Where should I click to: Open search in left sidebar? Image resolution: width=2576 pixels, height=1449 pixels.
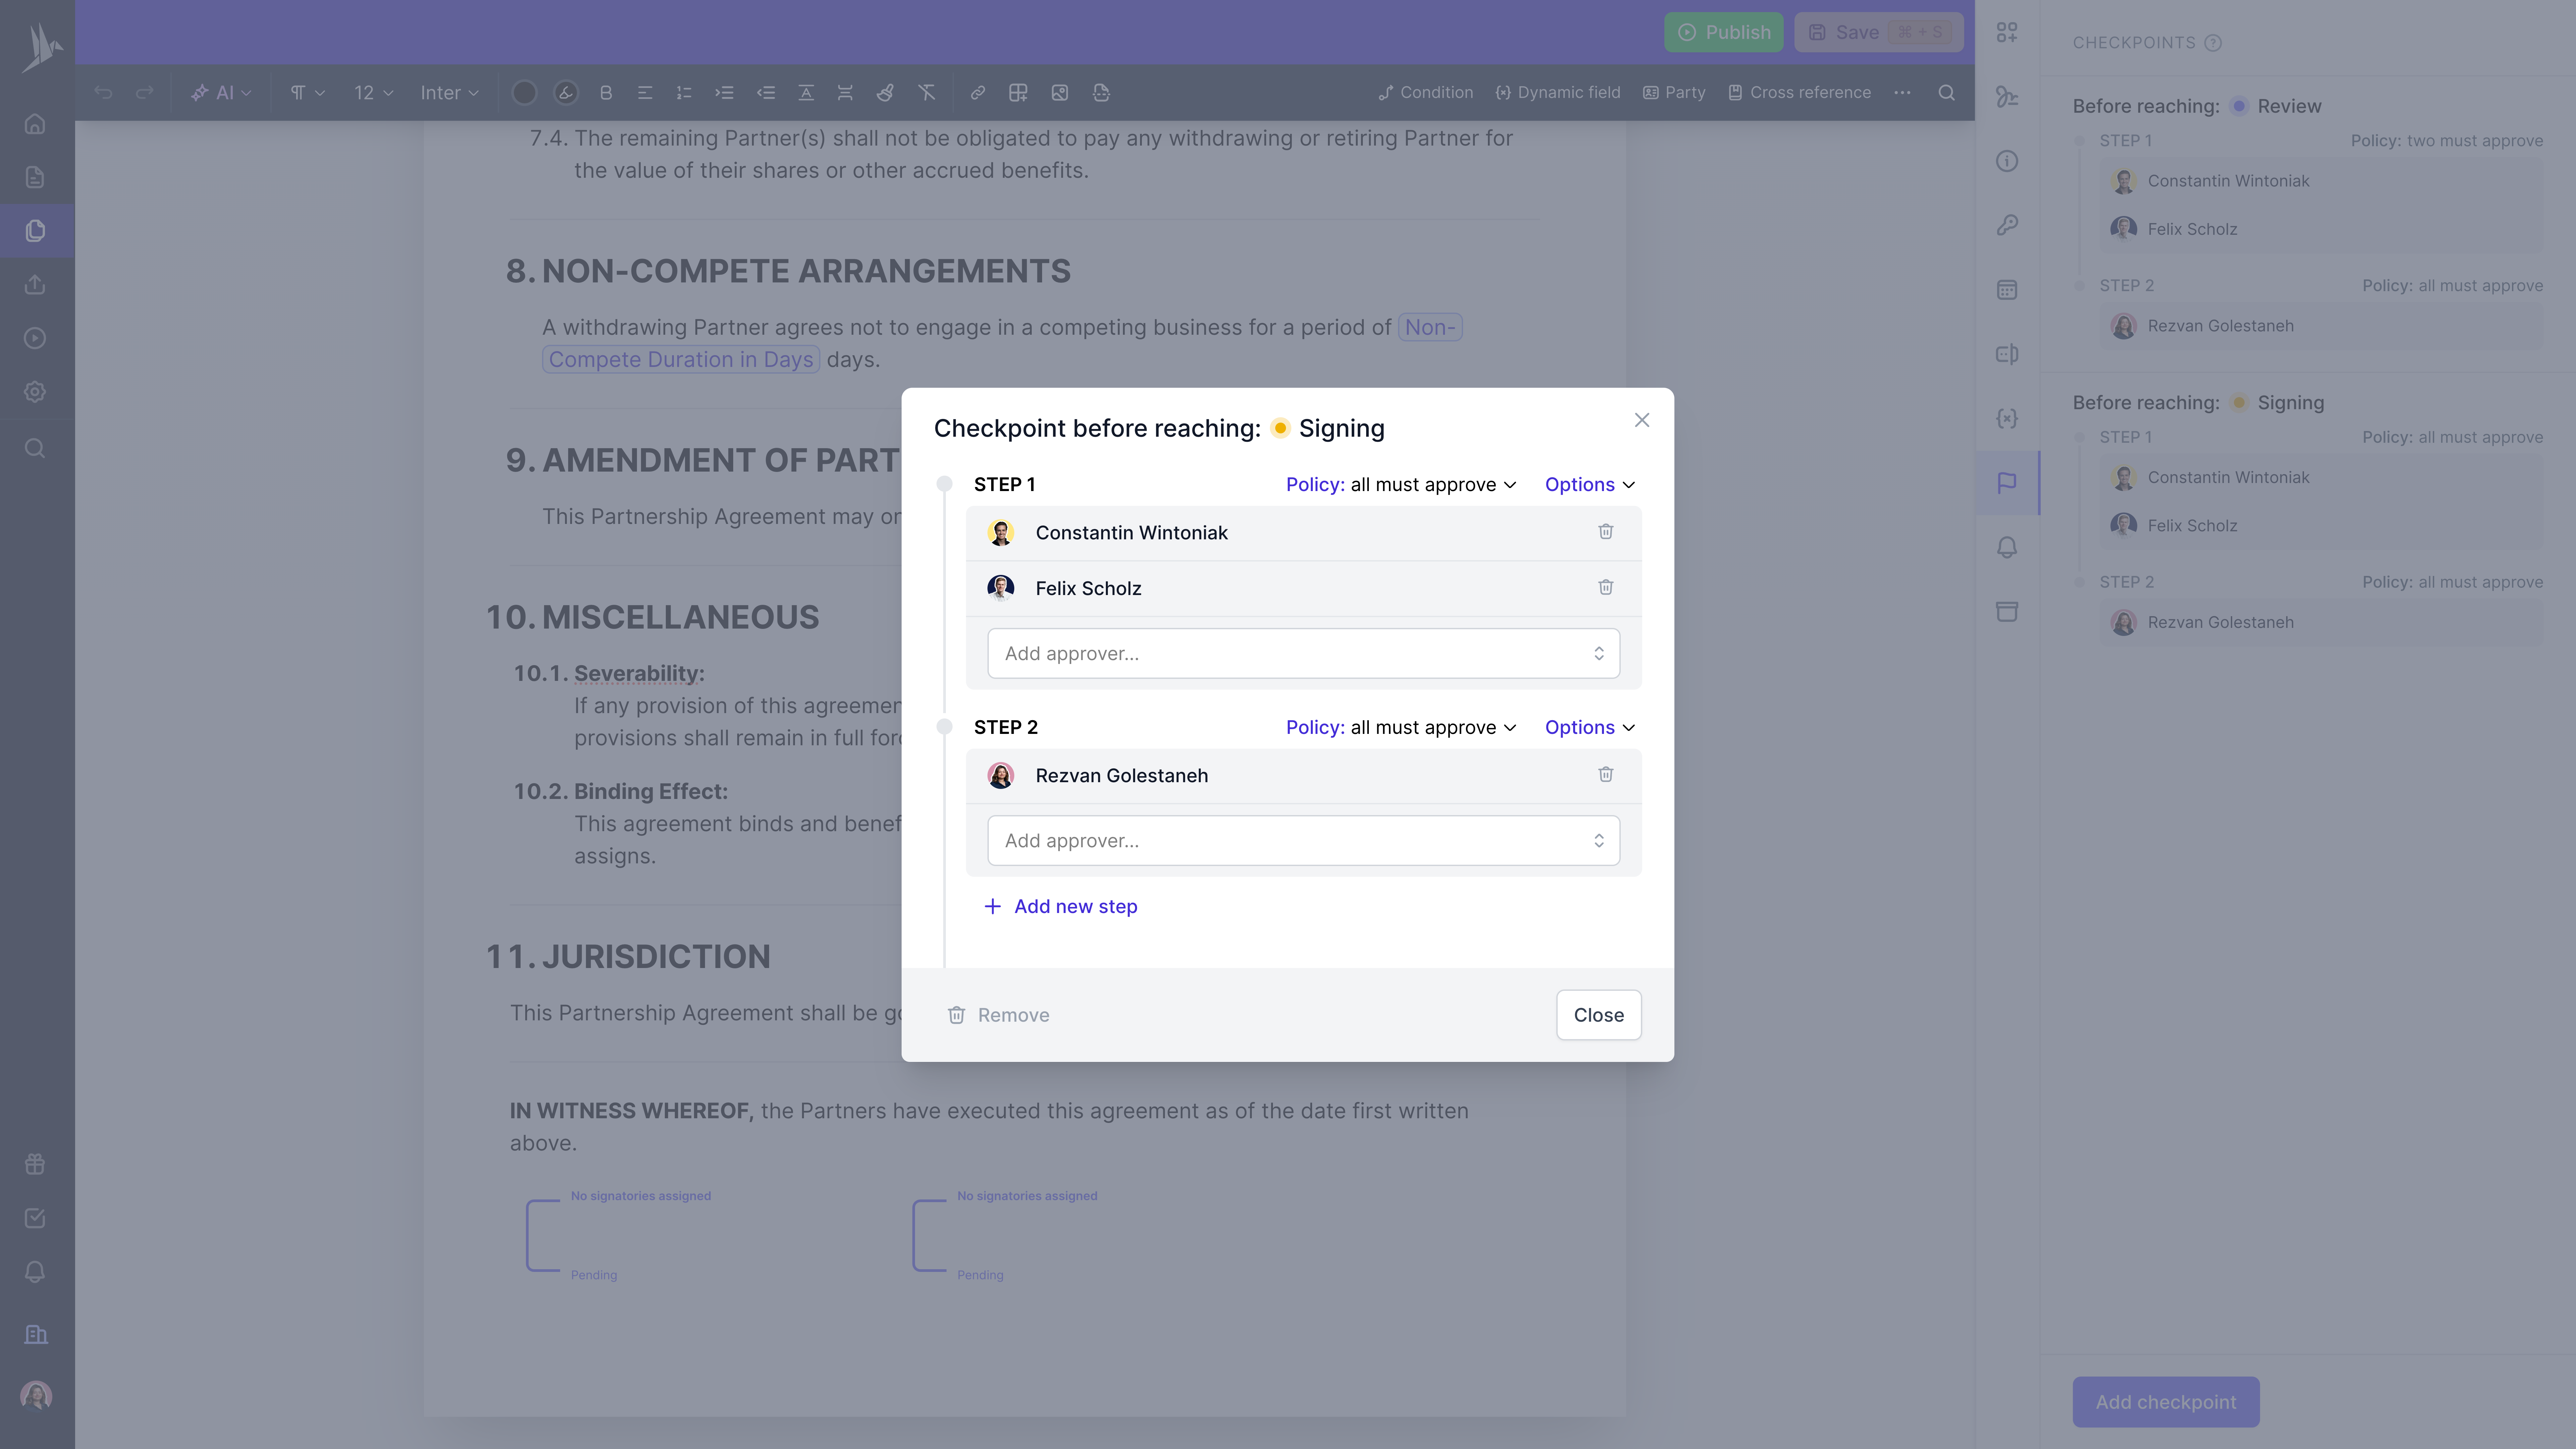(x=35, y=448)
